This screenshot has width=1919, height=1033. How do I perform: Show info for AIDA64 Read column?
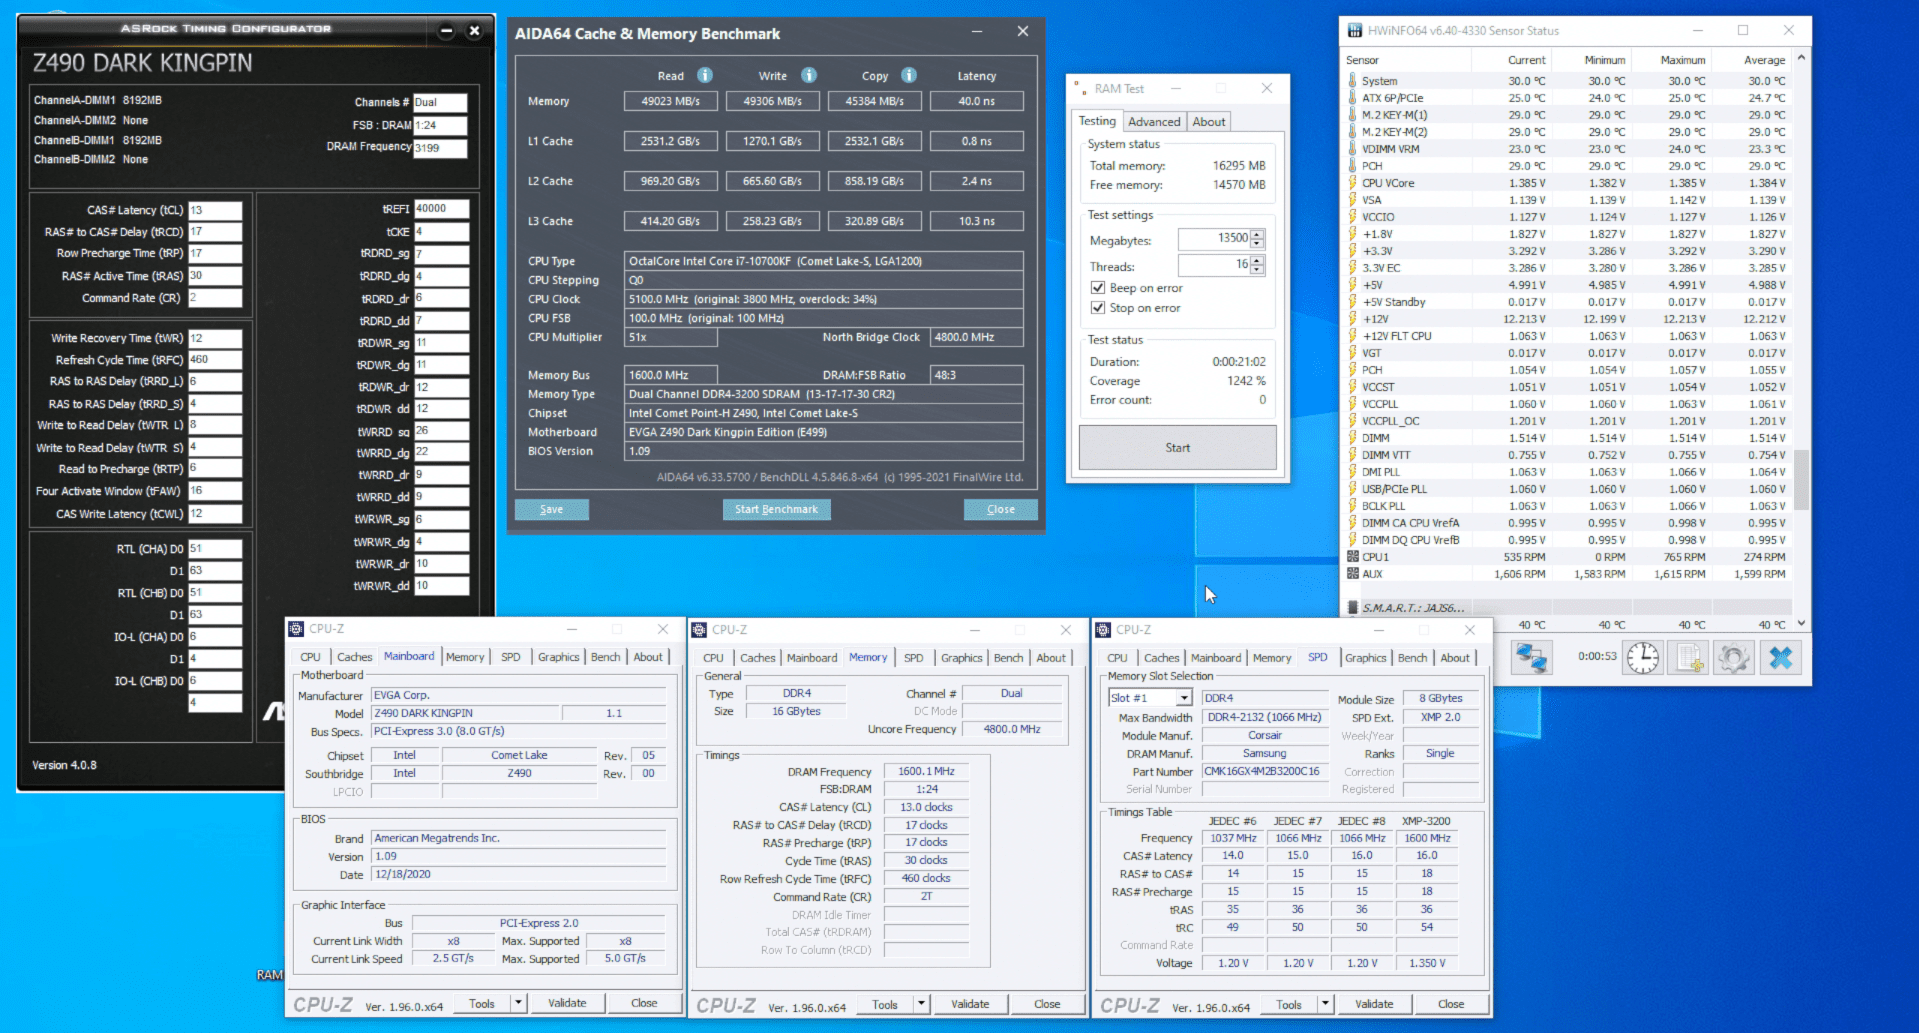705,75
